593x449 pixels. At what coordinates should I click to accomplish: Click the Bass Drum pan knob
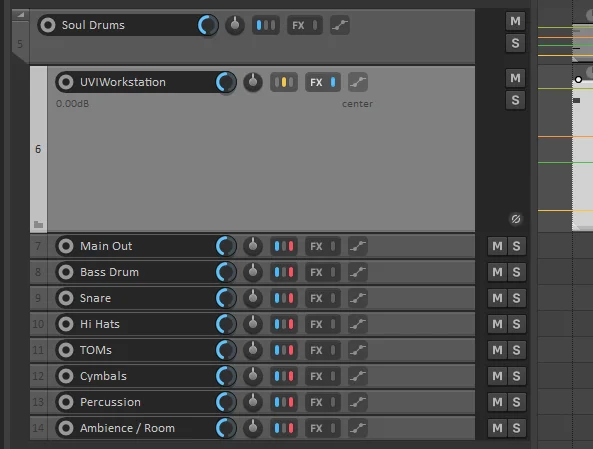tap(253, 272)
